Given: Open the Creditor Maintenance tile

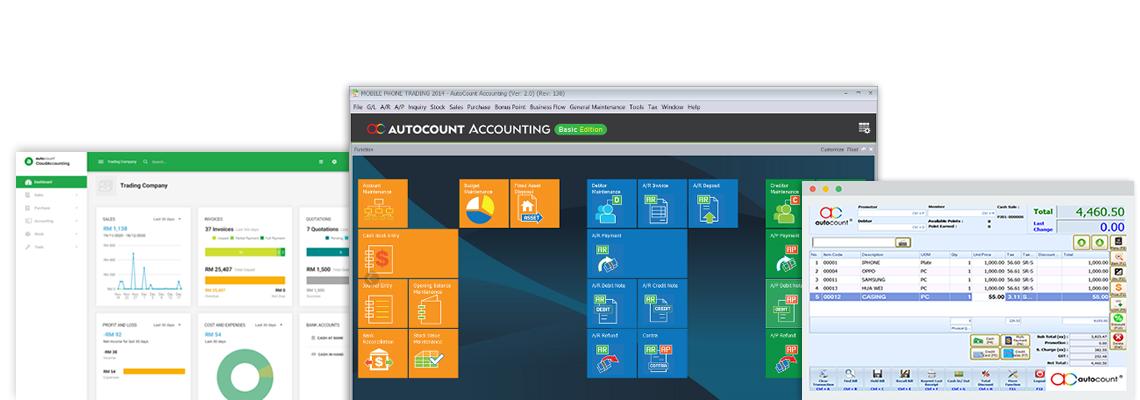Looking at the screenshot, I should pyautogui.click(x=784, y=204).
